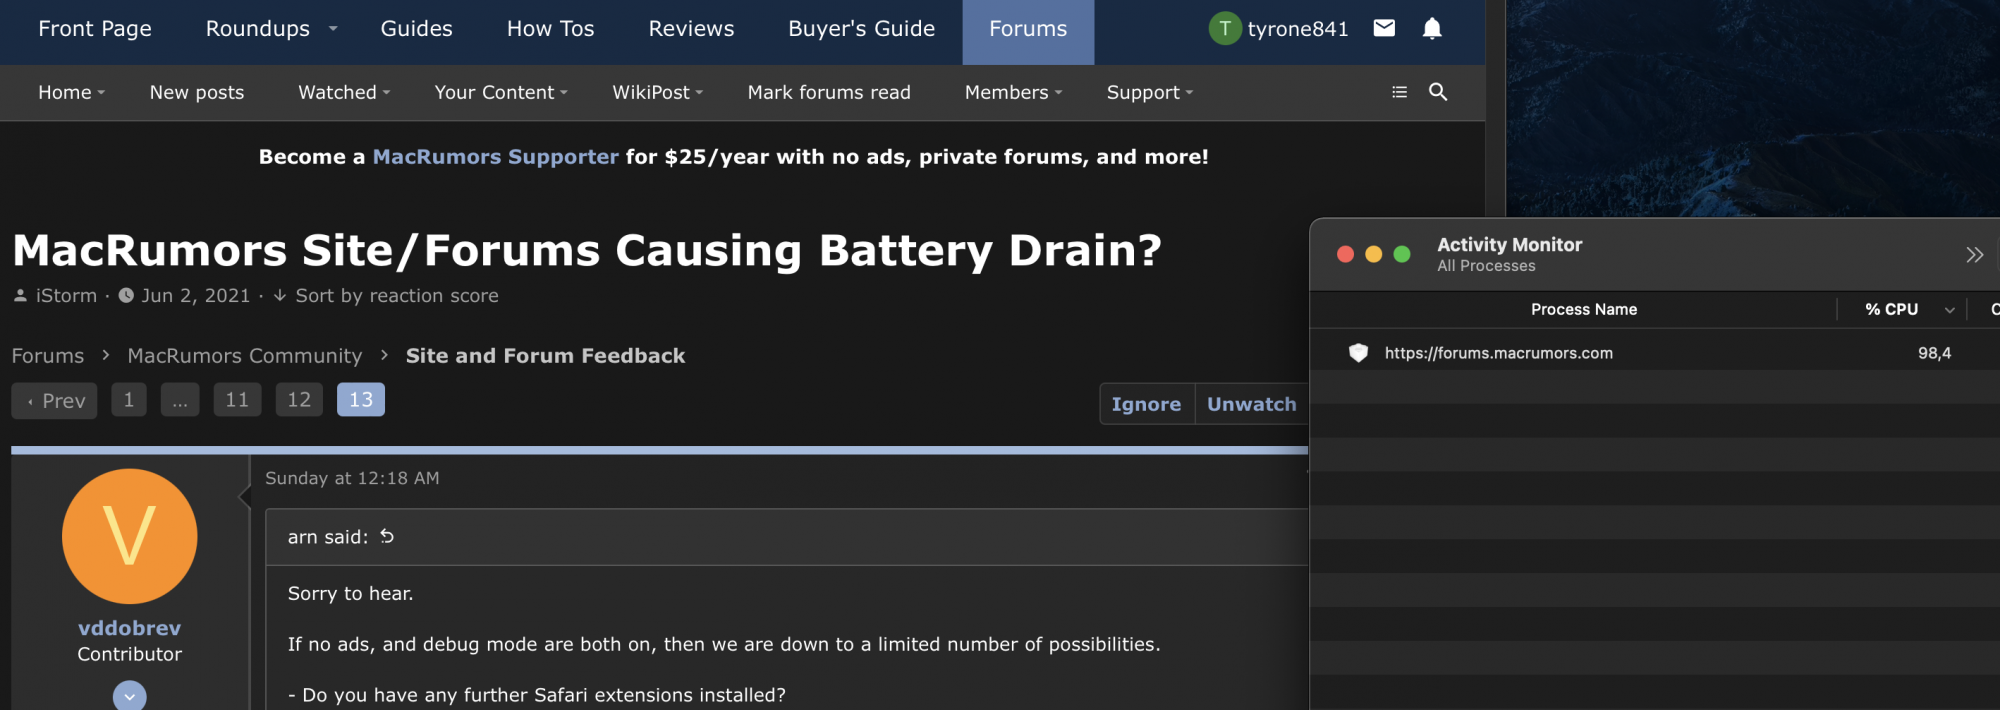Open the MacRumors Supporter link
The image size is (2000, 710).
click(x=496, y=157)
